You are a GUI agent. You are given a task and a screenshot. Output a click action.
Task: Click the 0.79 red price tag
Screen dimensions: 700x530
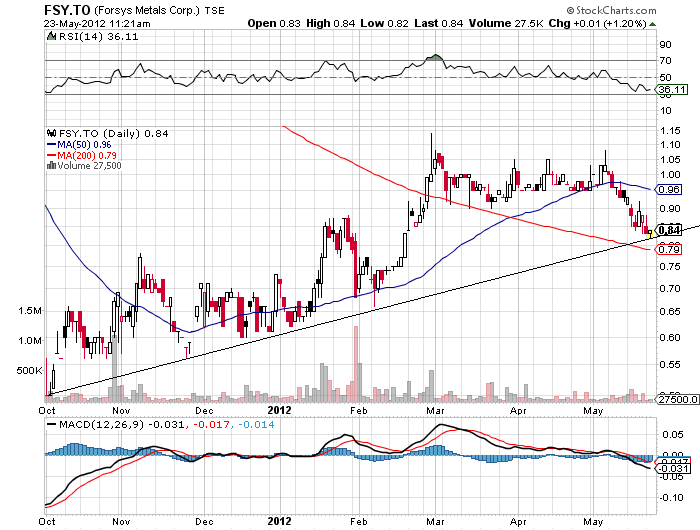[x=668, y=249]
